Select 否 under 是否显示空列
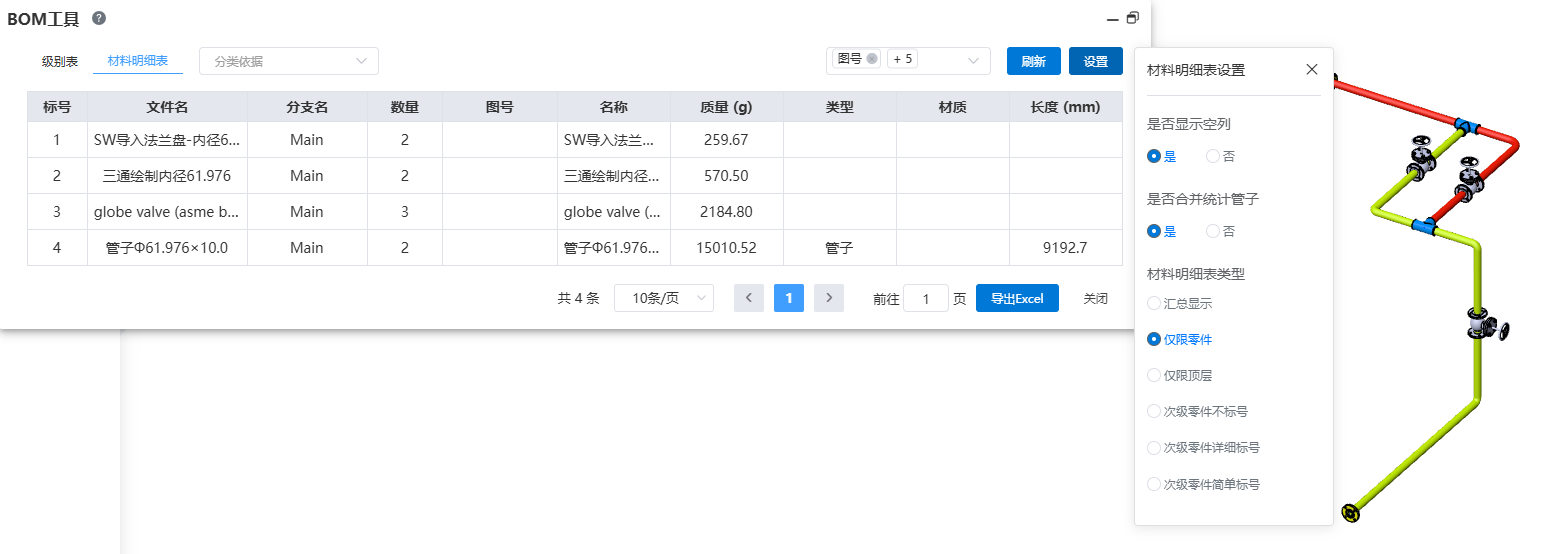Image resolution: width=1543 pixels, height=554 pixels. click(1213, 156)
